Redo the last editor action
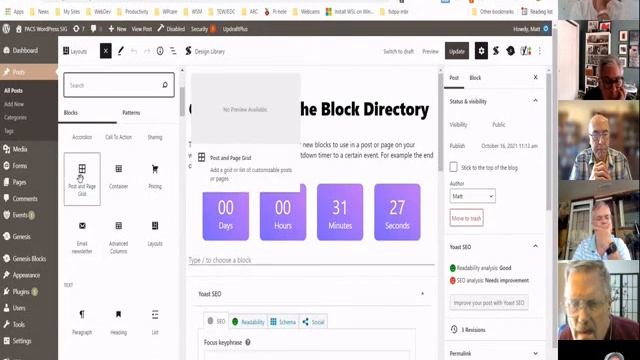 click(147, 51)
